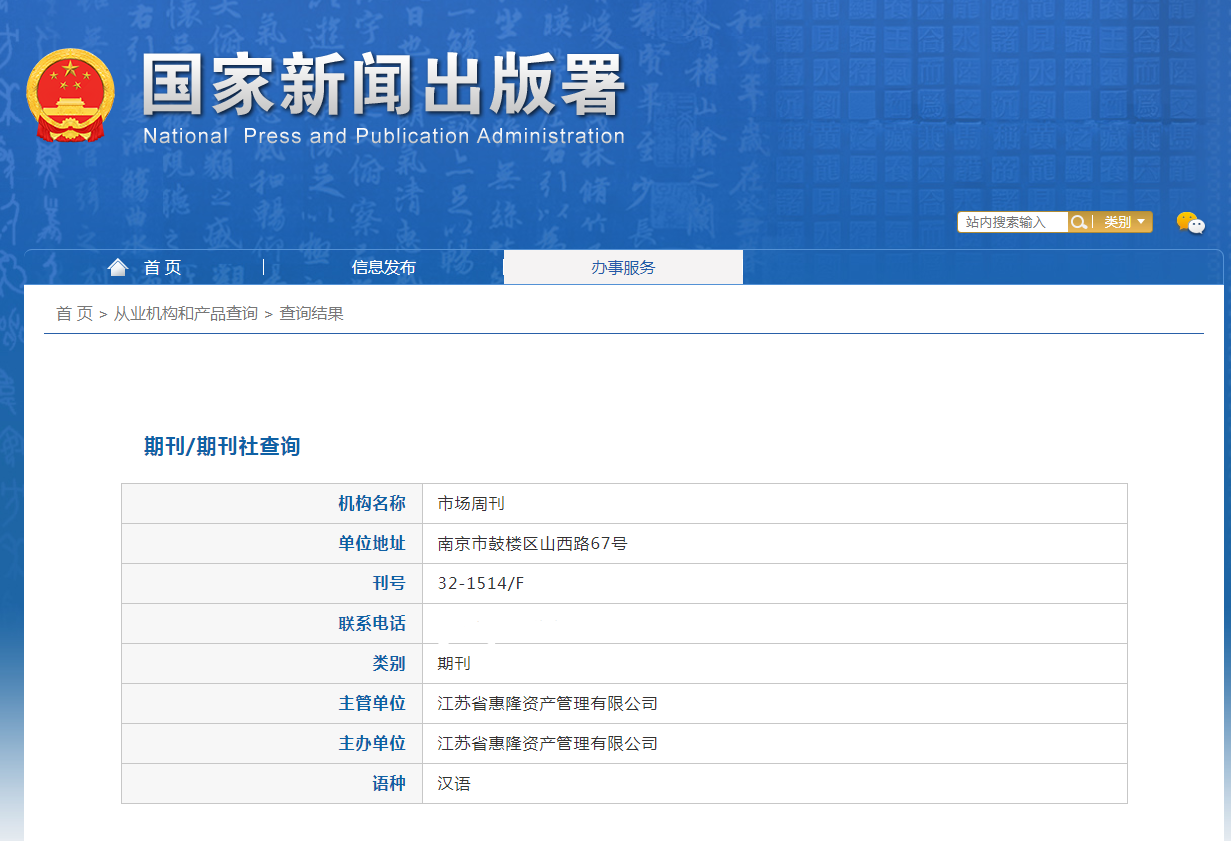Click the 主办单位 company name value
This screenshot has height=841, width=1231.
point(548,744)
